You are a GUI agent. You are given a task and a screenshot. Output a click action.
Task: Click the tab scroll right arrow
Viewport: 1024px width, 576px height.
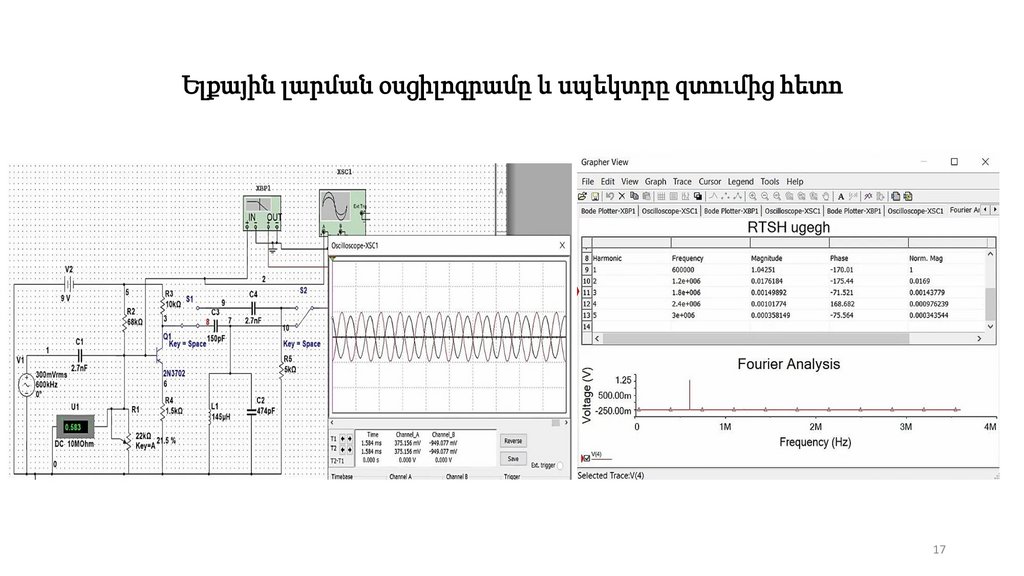995,210
